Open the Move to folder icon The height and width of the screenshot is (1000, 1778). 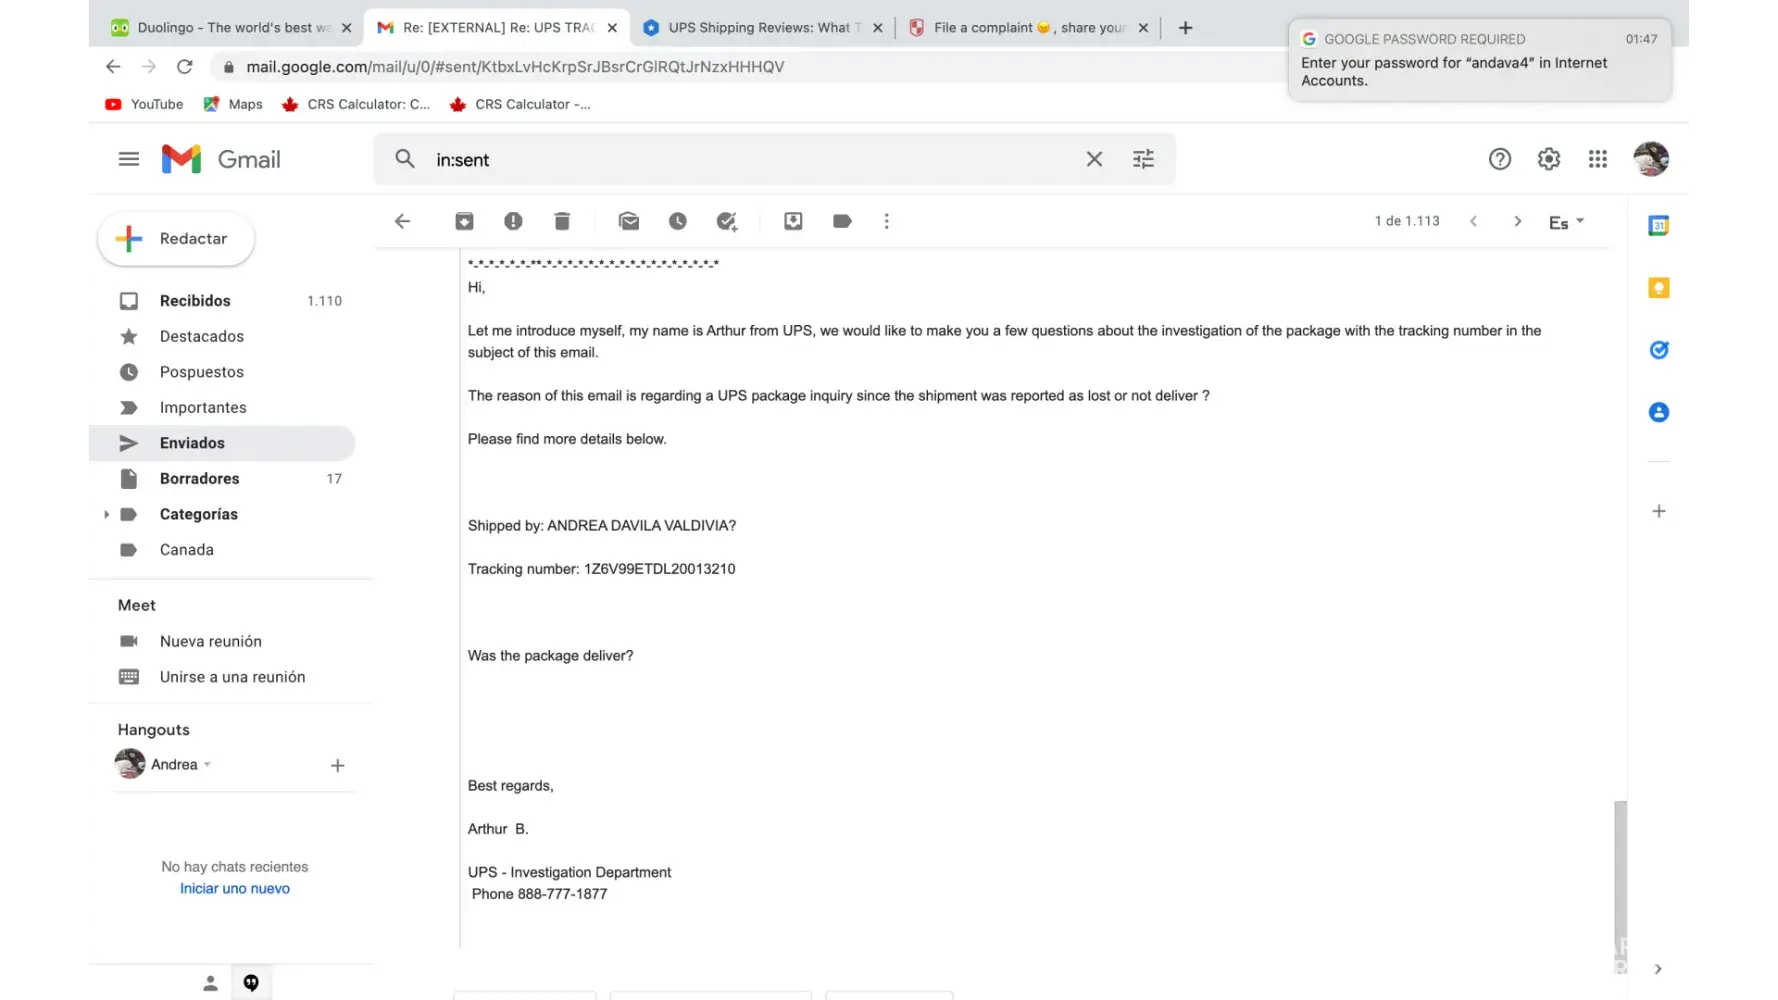[x=793, y=221]
